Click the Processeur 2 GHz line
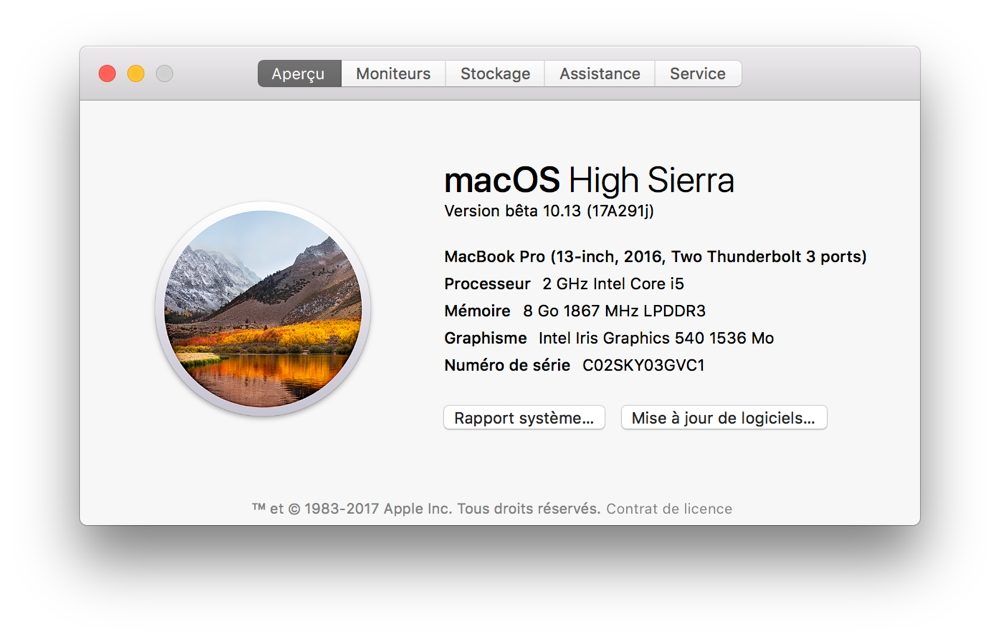This screenshot has height=640, width=1000. pos(564,284)
